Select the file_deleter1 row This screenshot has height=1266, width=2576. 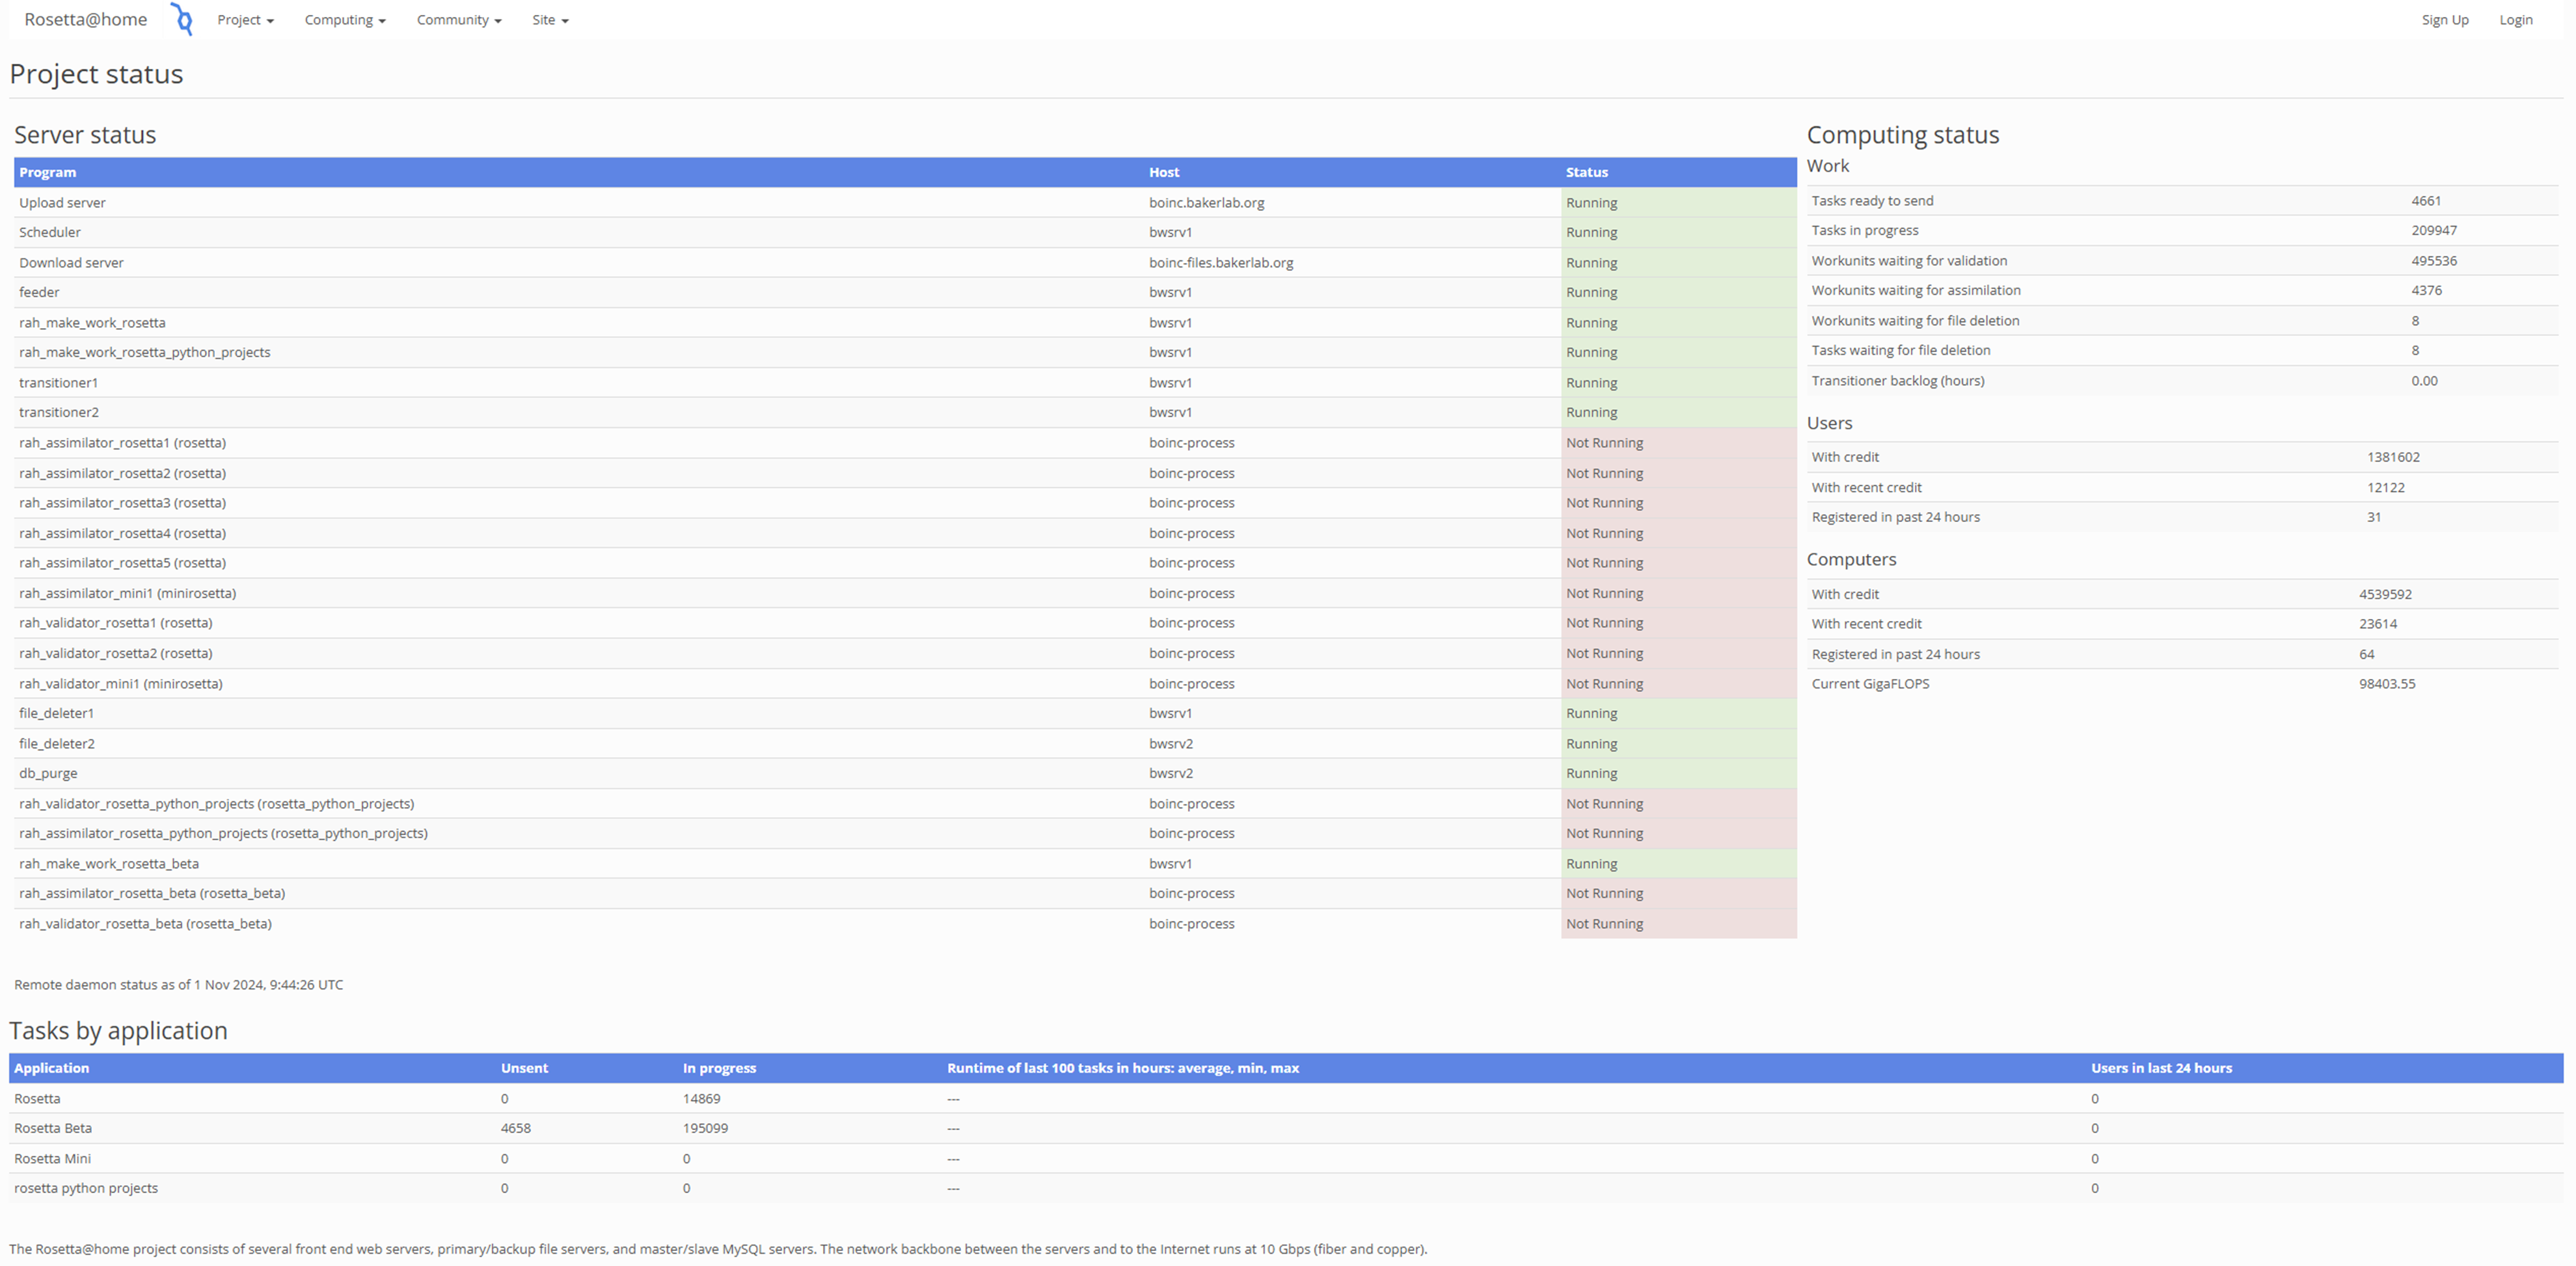[905, 713]
